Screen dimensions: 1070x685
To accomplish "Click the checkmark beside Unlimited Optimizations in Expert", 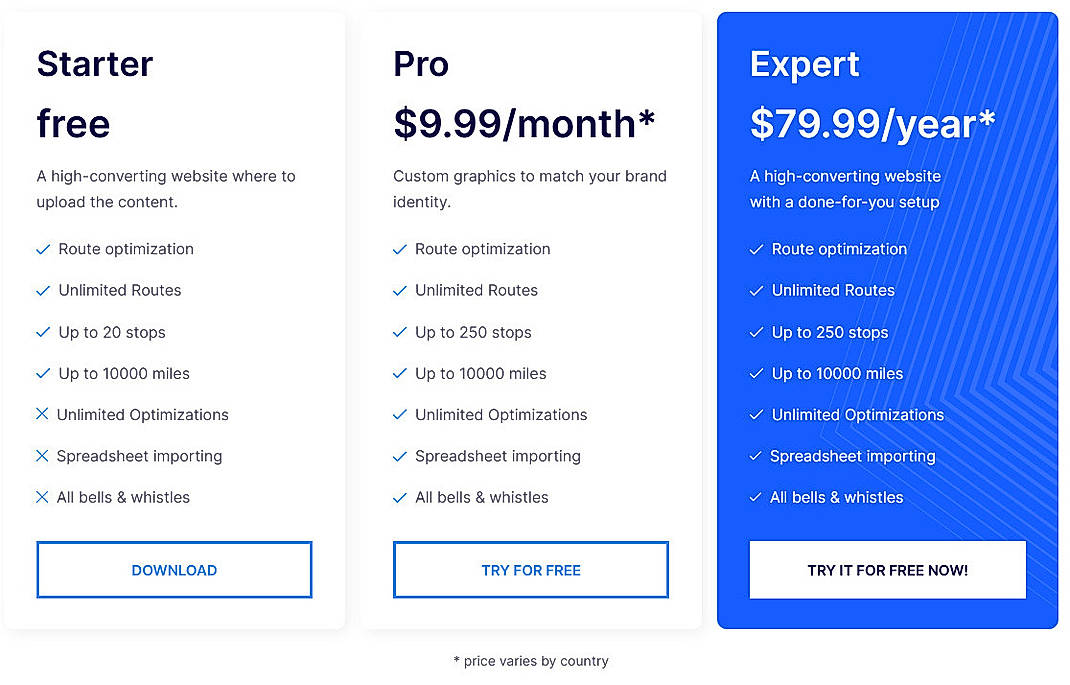I will click(757, 415).
